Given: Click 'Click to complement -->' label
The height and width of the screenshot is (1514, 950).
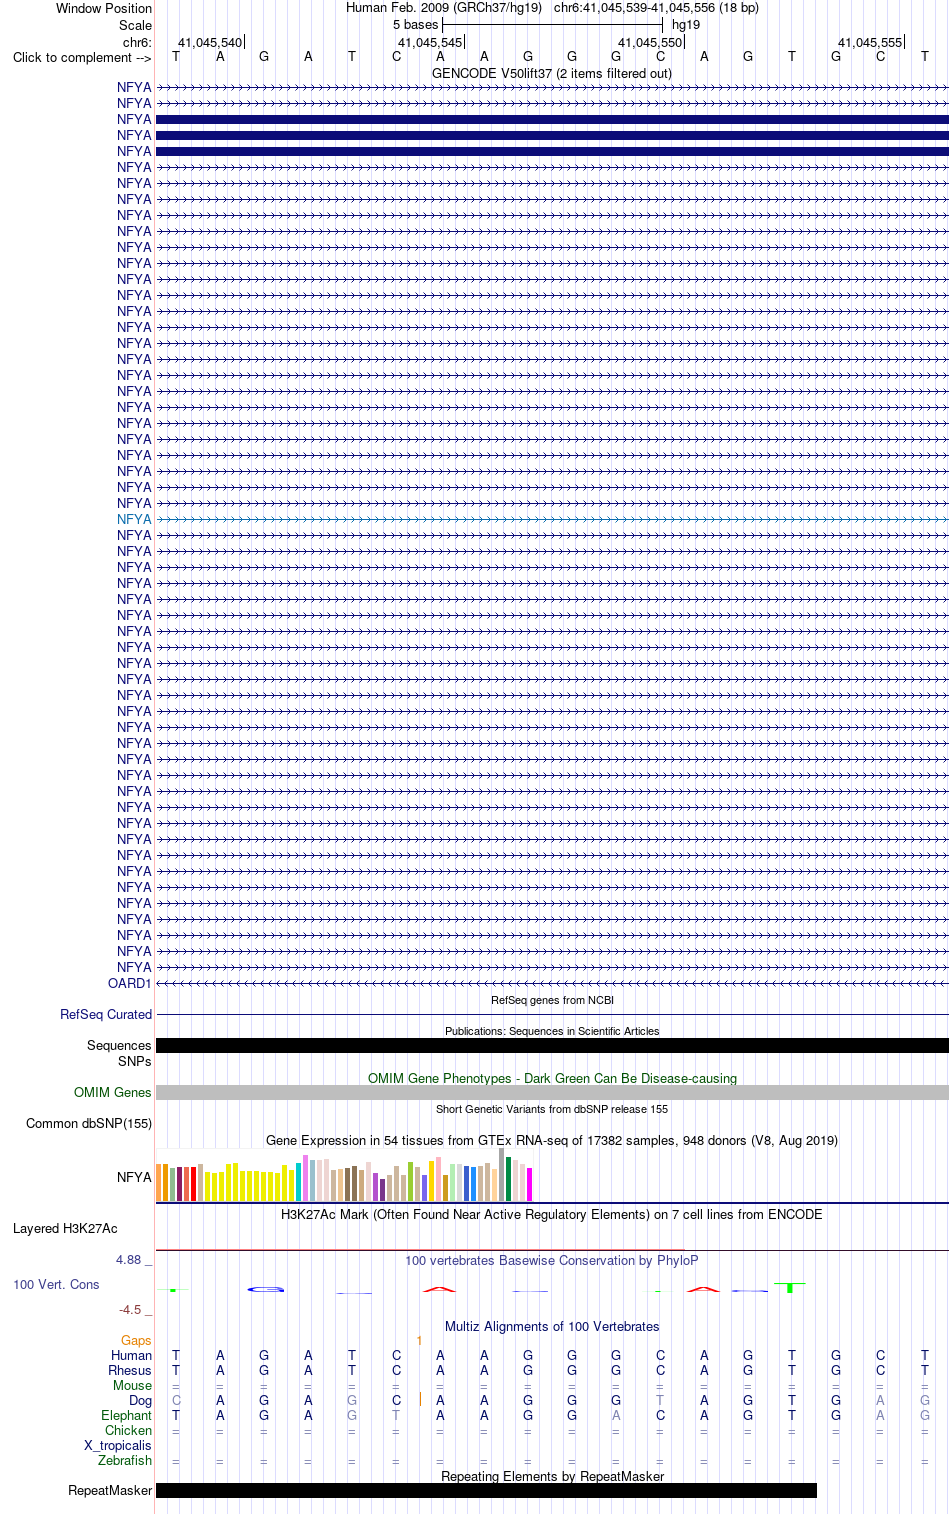Looking at the screenshot, I should (82, 57).
